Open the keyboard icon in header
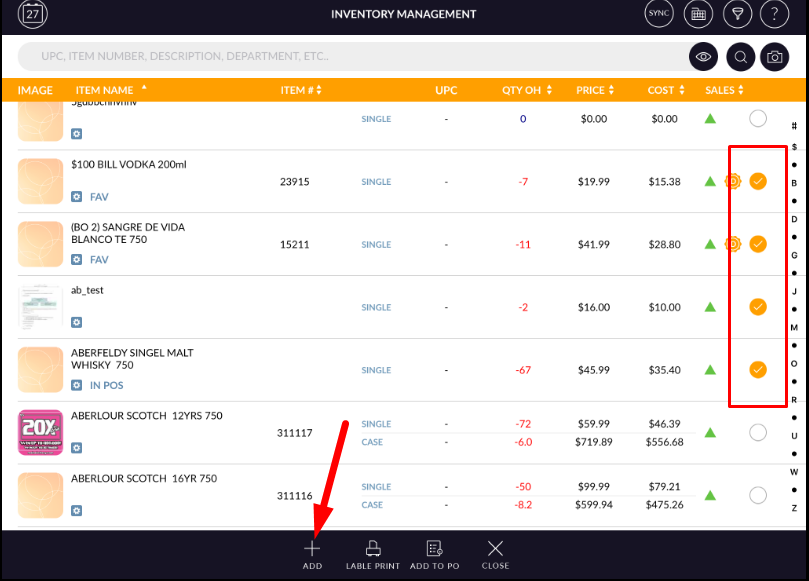 [x=698, y=14]
